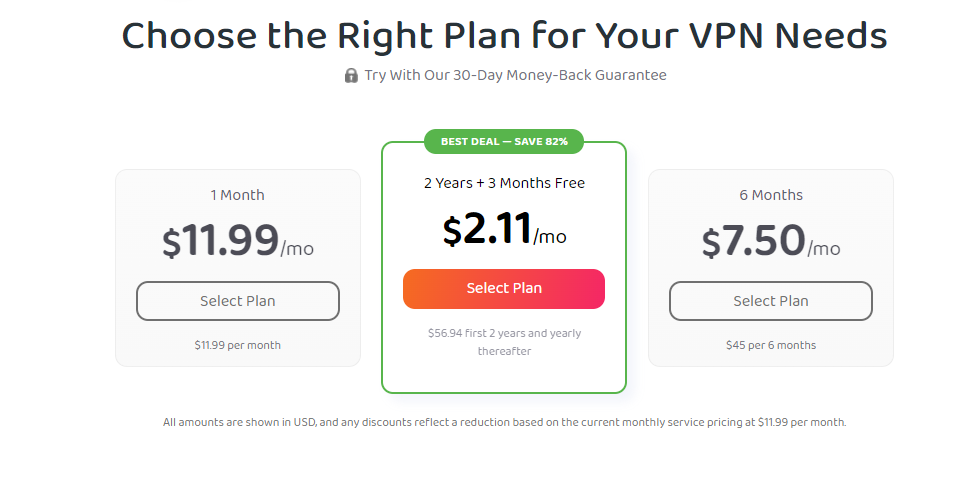Click the Choose the Right Plan heading
Viewport: 968px width, 486px height.
(x=504, y=36)
